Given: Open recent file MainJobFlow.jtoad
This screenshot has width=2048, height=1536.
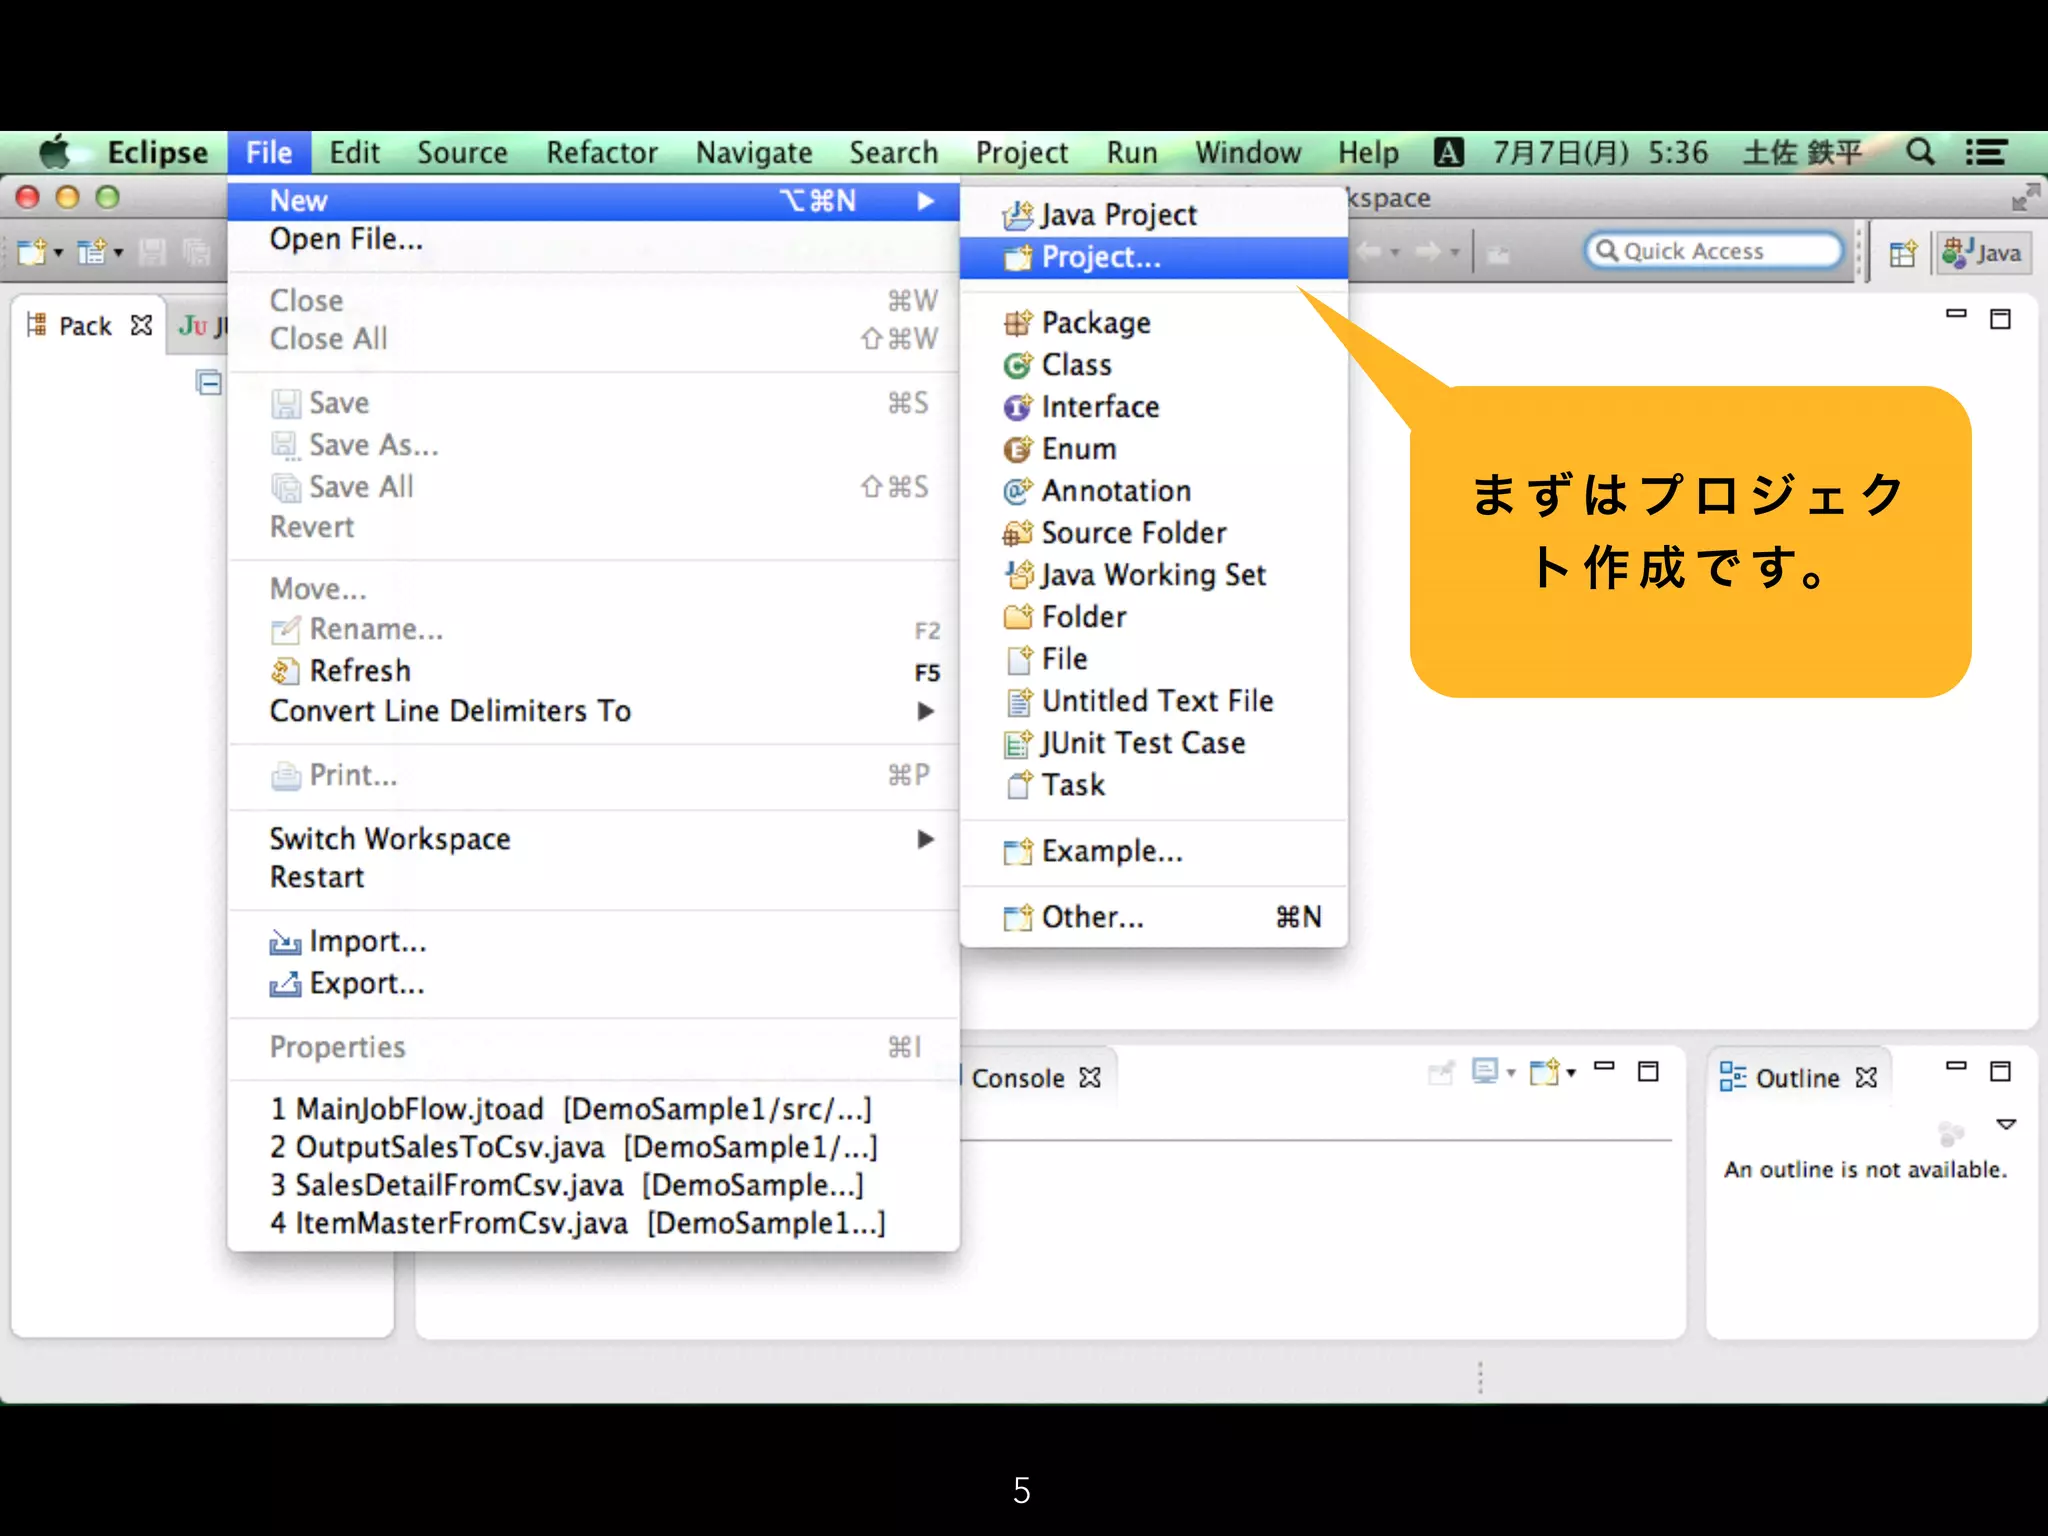Looking at the screenshot, I should (x=570, y=1109).
